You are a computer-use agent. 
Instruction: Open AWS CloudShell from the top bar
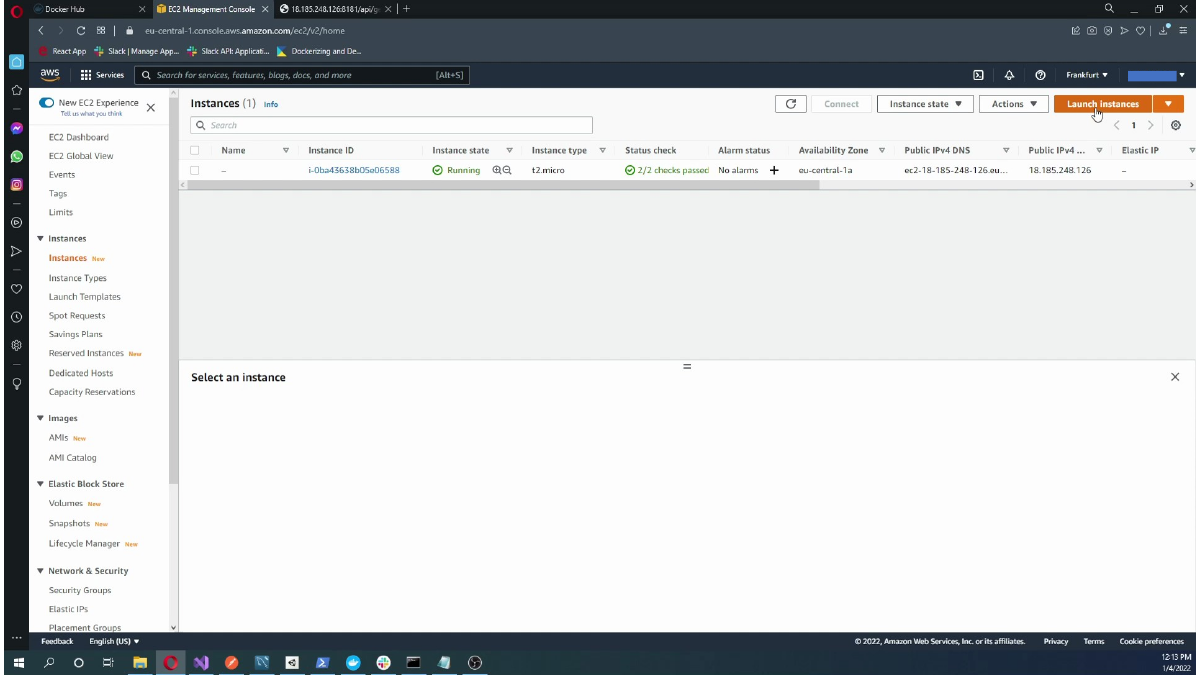coord(978,75)
